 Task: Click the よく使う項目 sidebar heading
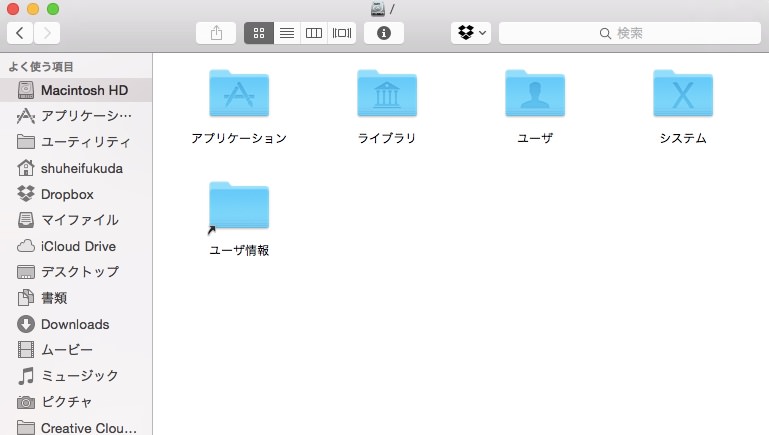(x=41, y=67)
